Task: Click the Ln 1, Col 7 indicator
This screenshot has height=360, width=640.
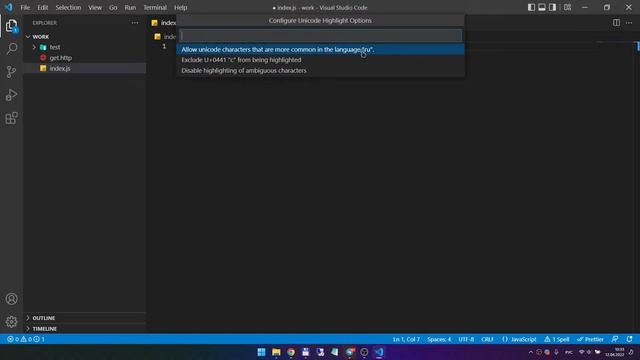Action: 406,339
